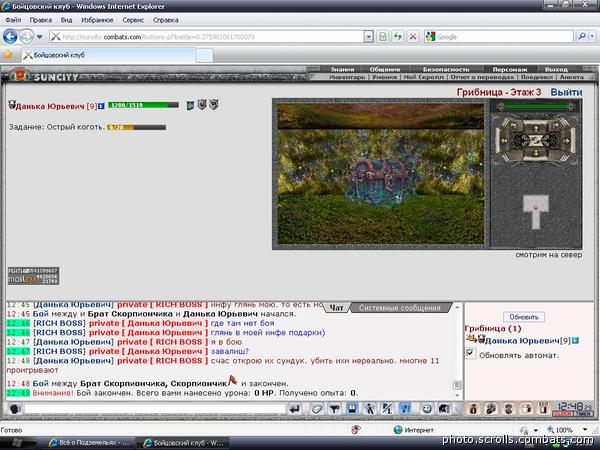The image size is (600, 450).
Task: Go back with the browser Back arrow
Action: pos(10,37)
